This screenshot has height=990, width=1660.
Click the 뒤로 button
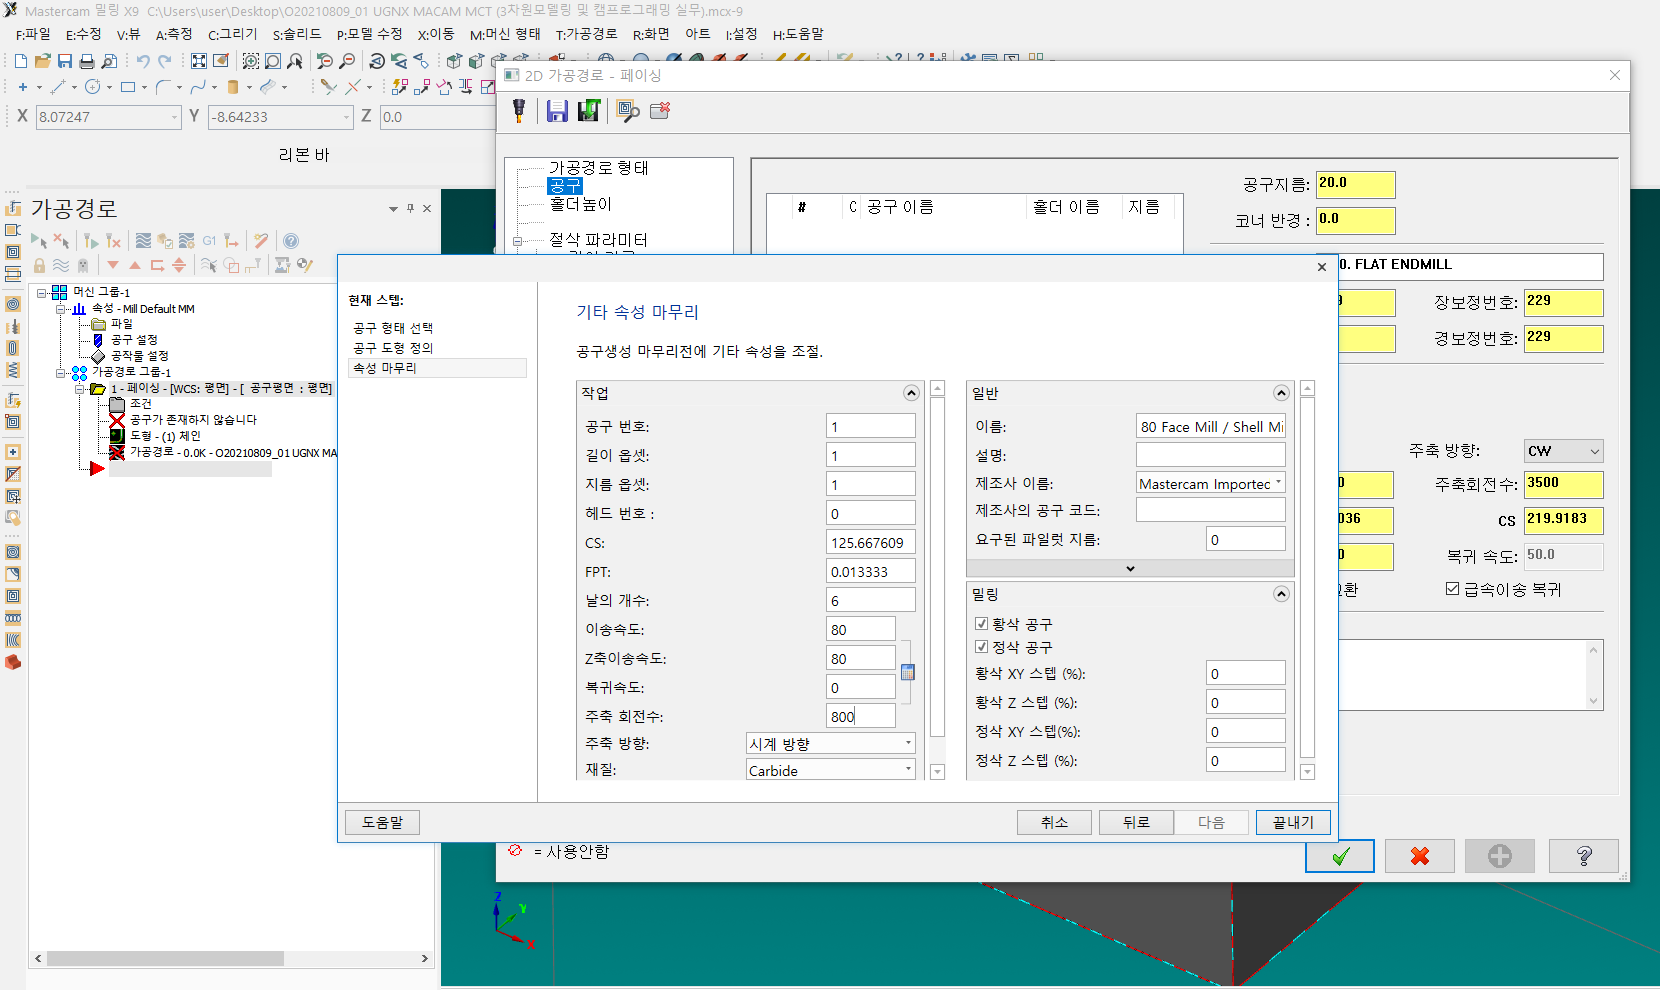pyautogui.click(x=1136, y=822)
